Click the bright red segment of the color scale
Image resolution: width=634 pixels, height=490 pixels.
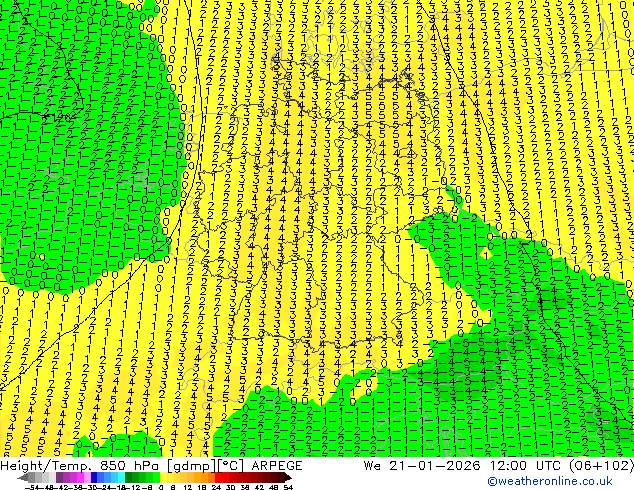218,477
